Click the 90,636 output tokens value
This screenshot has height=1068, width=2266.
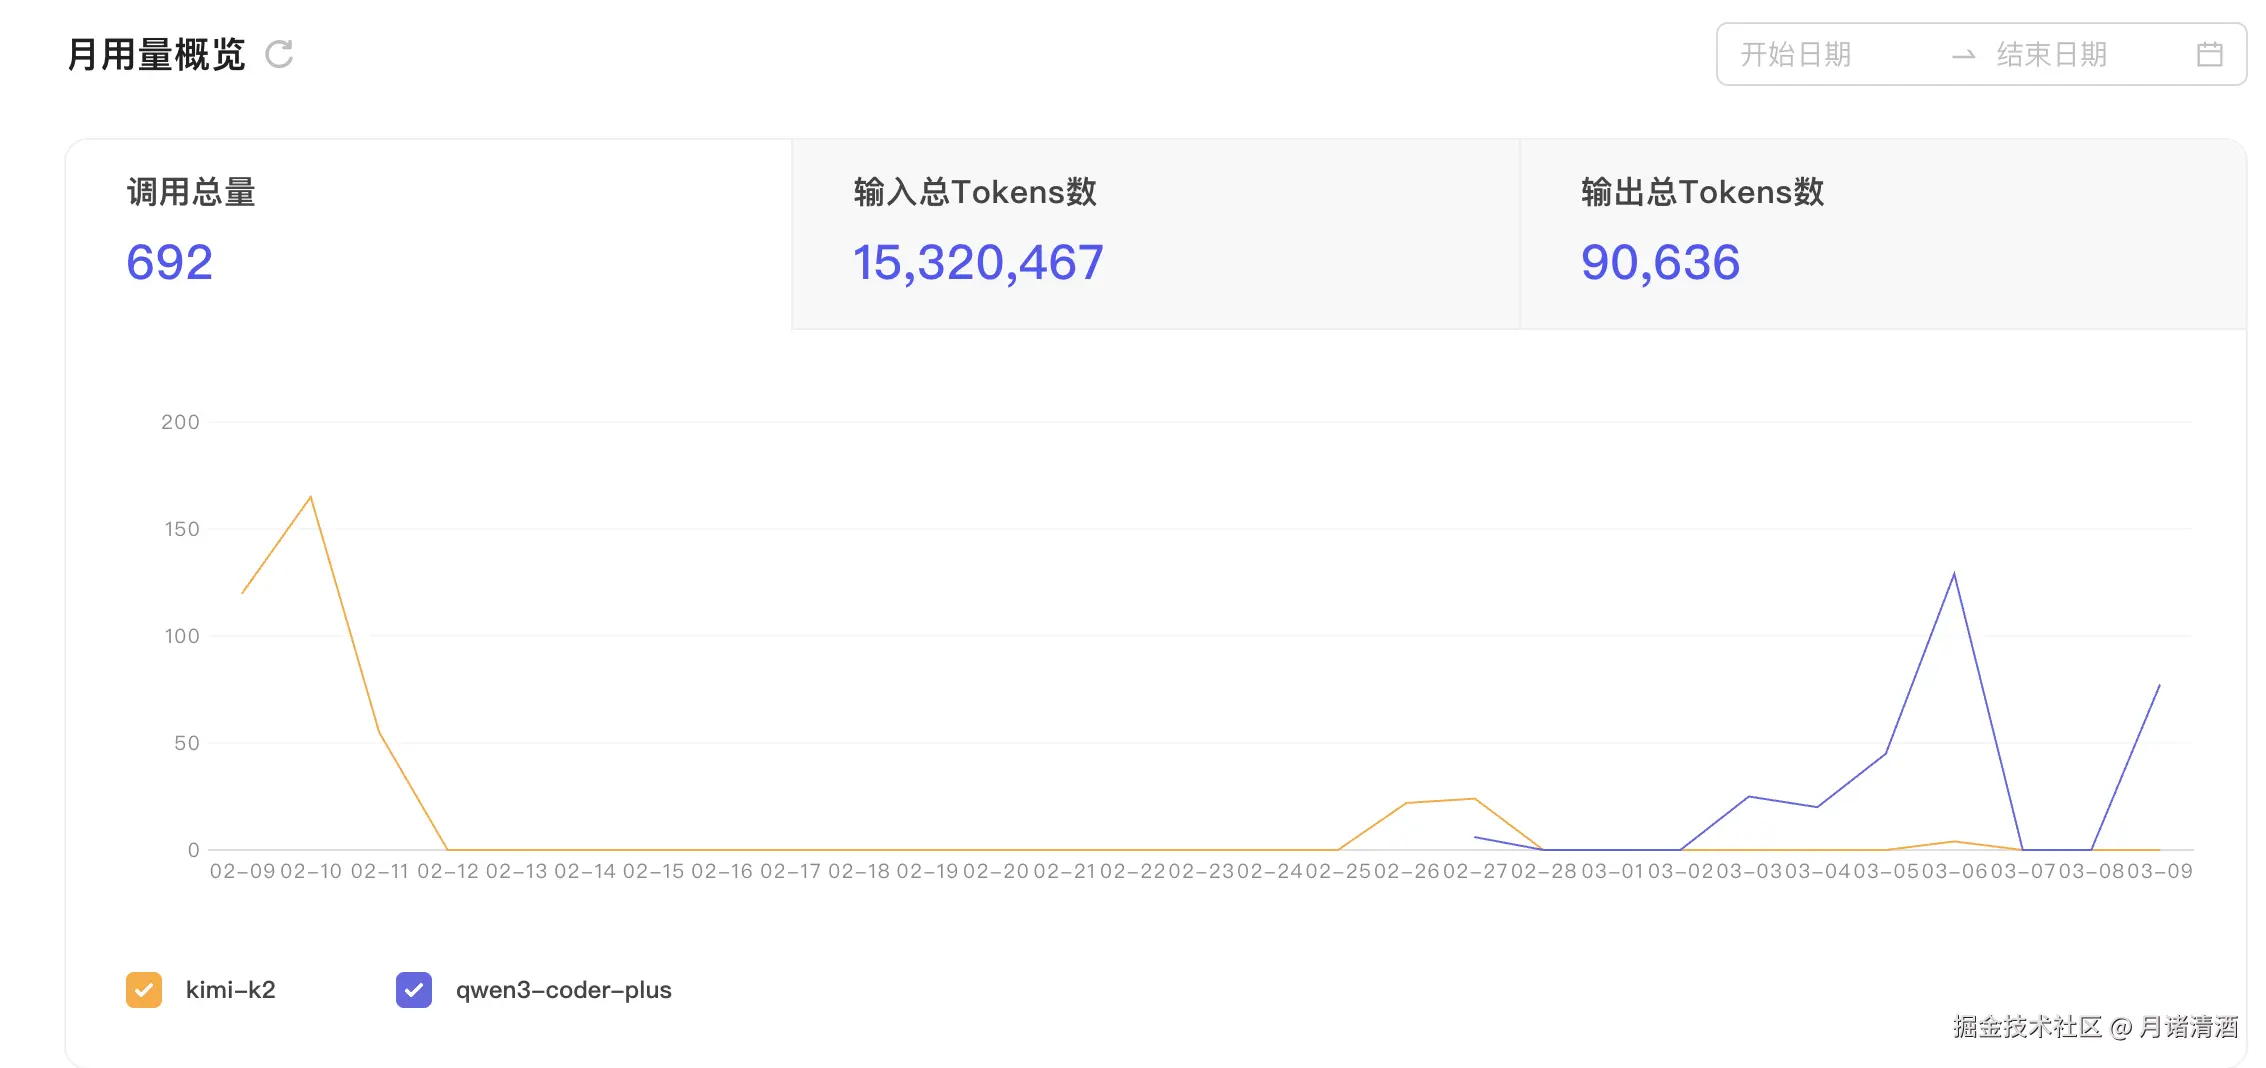point(1660,263)
